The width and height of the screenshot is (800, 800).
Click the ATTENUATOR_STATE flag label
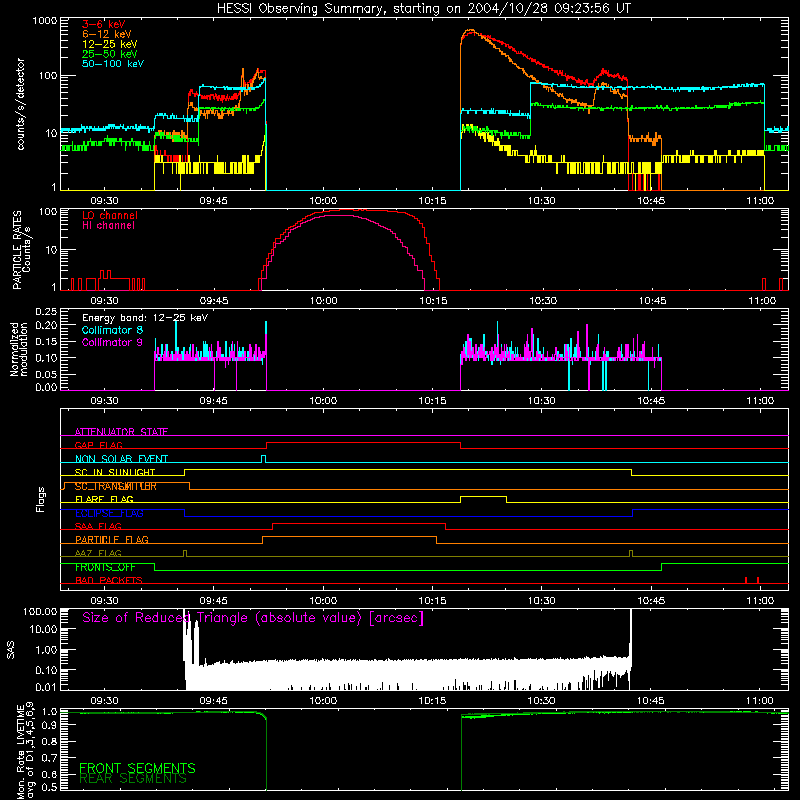121,432
